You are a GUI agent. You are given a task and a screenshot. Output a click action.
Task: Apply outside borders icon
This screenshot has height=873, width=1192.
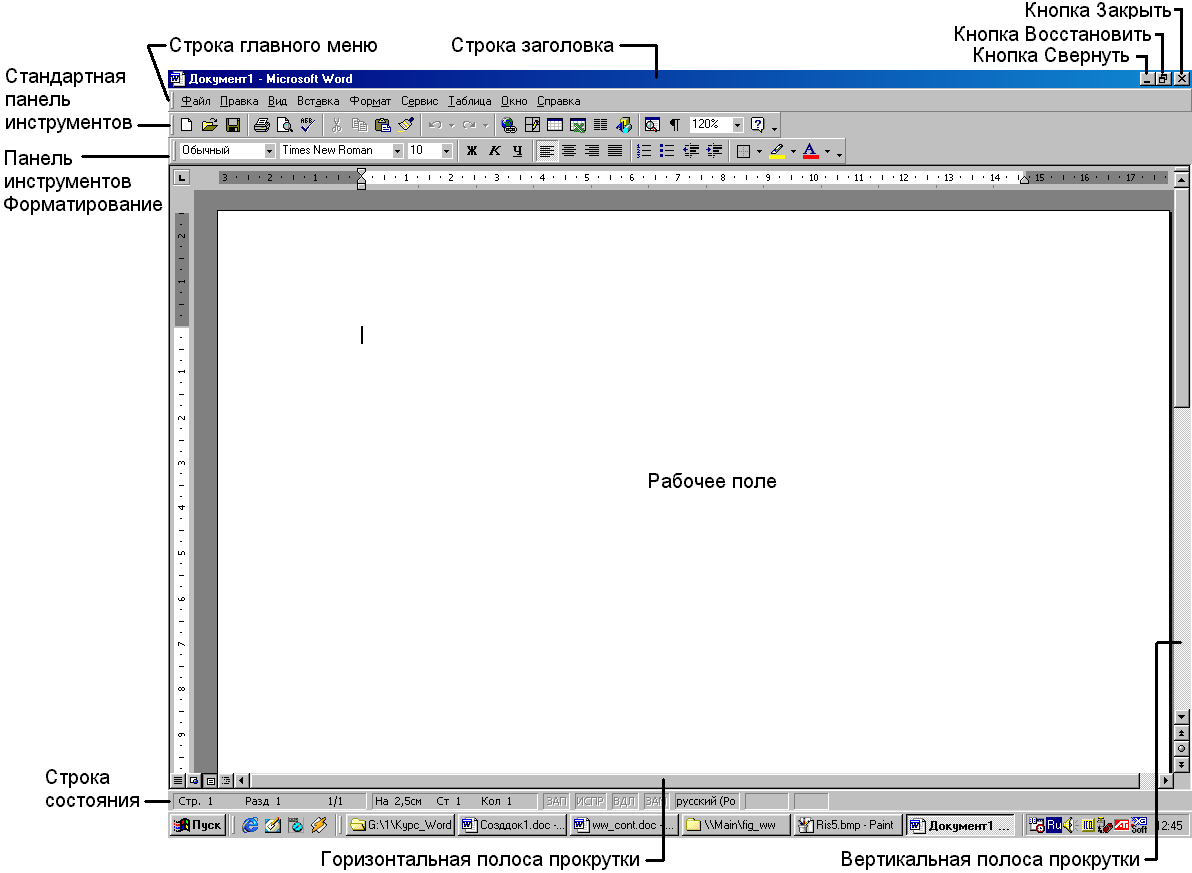(744, 151)
